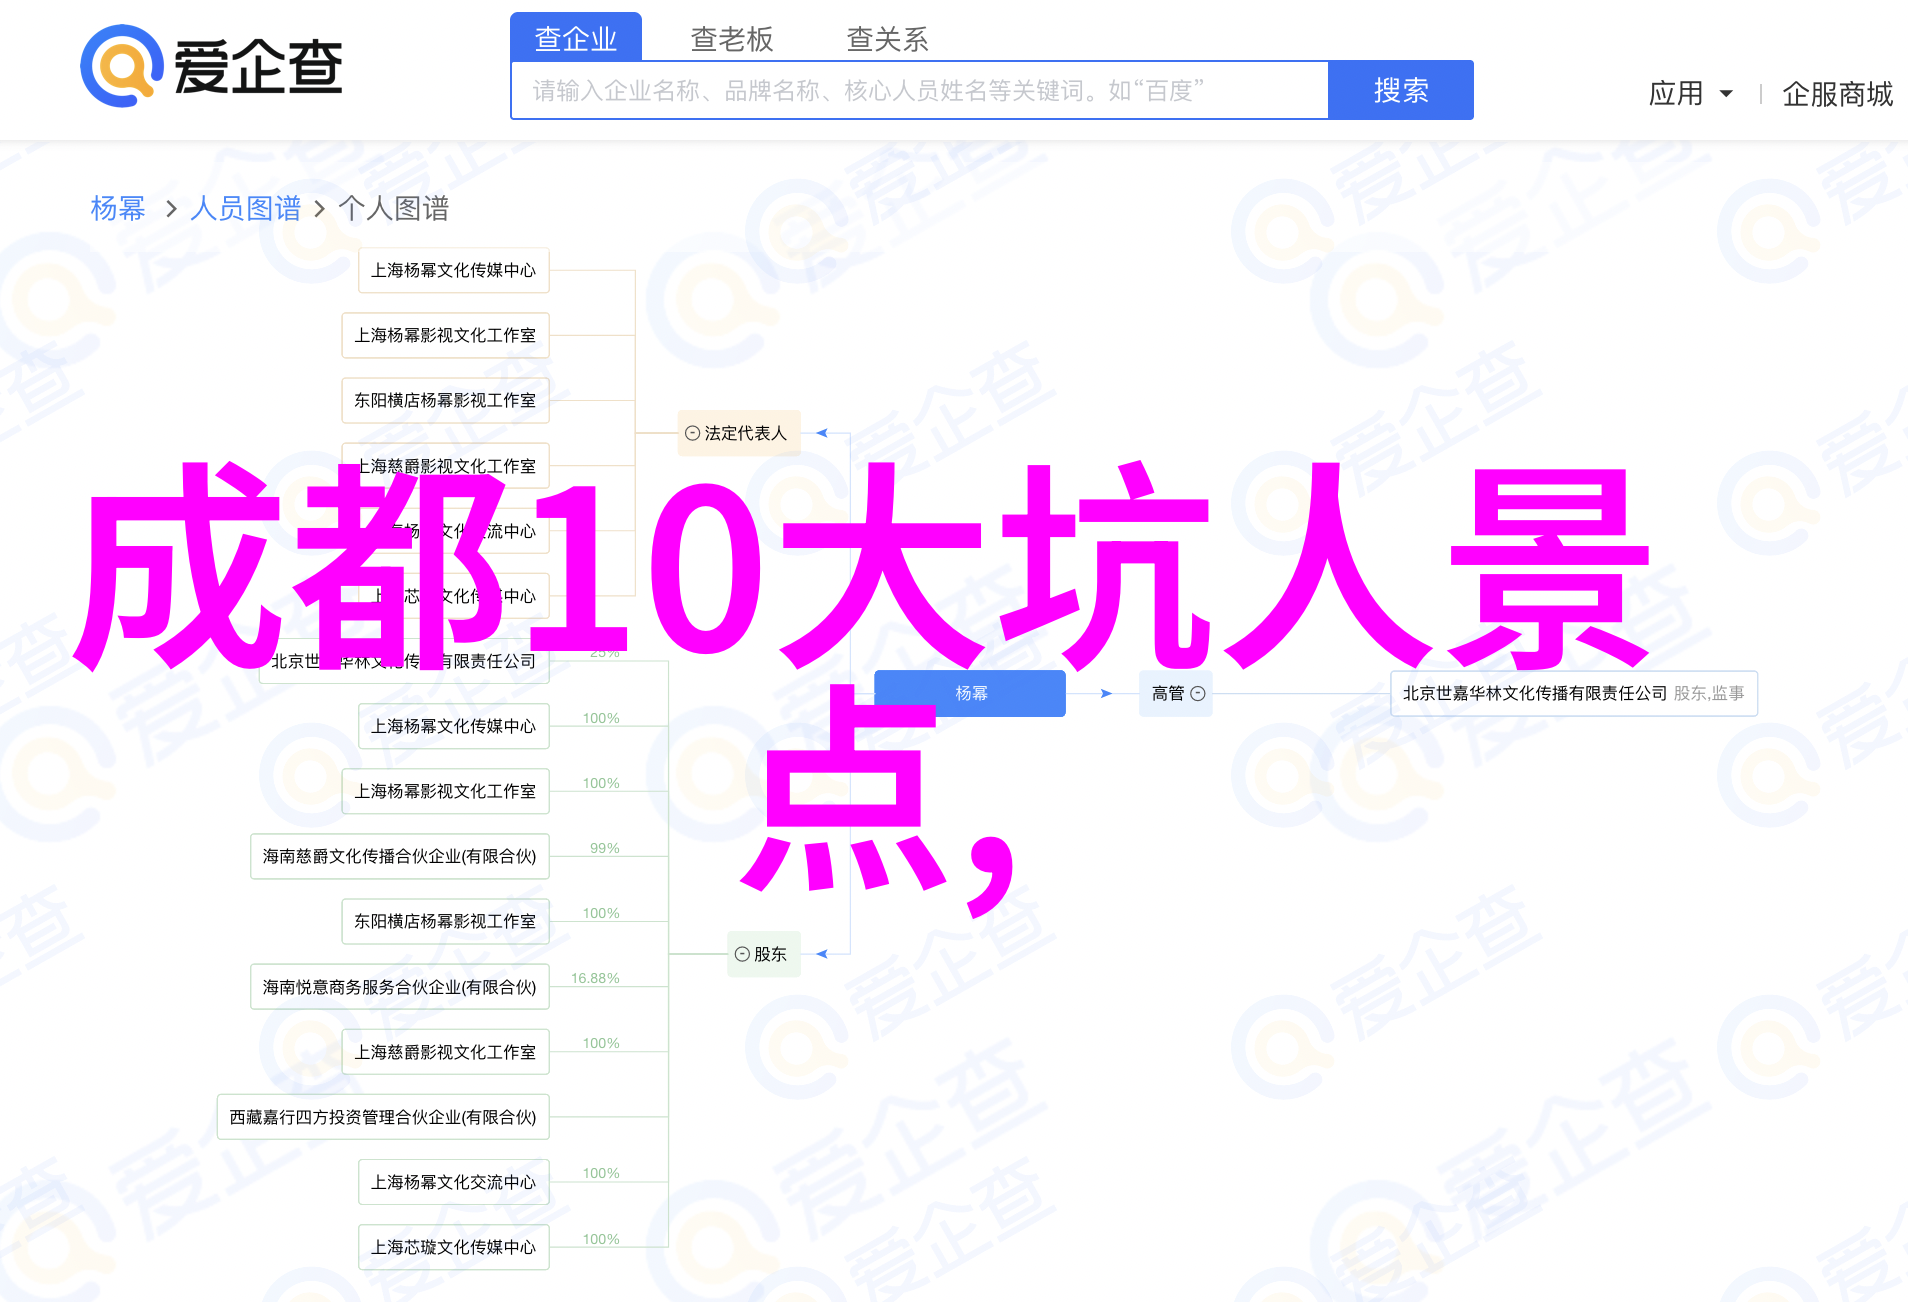1908x1302 pixels.
Task: Open 西藏嘉行四方投资管理合伙企业(有限合伙) node
Action: click(x=383, y=1117)
